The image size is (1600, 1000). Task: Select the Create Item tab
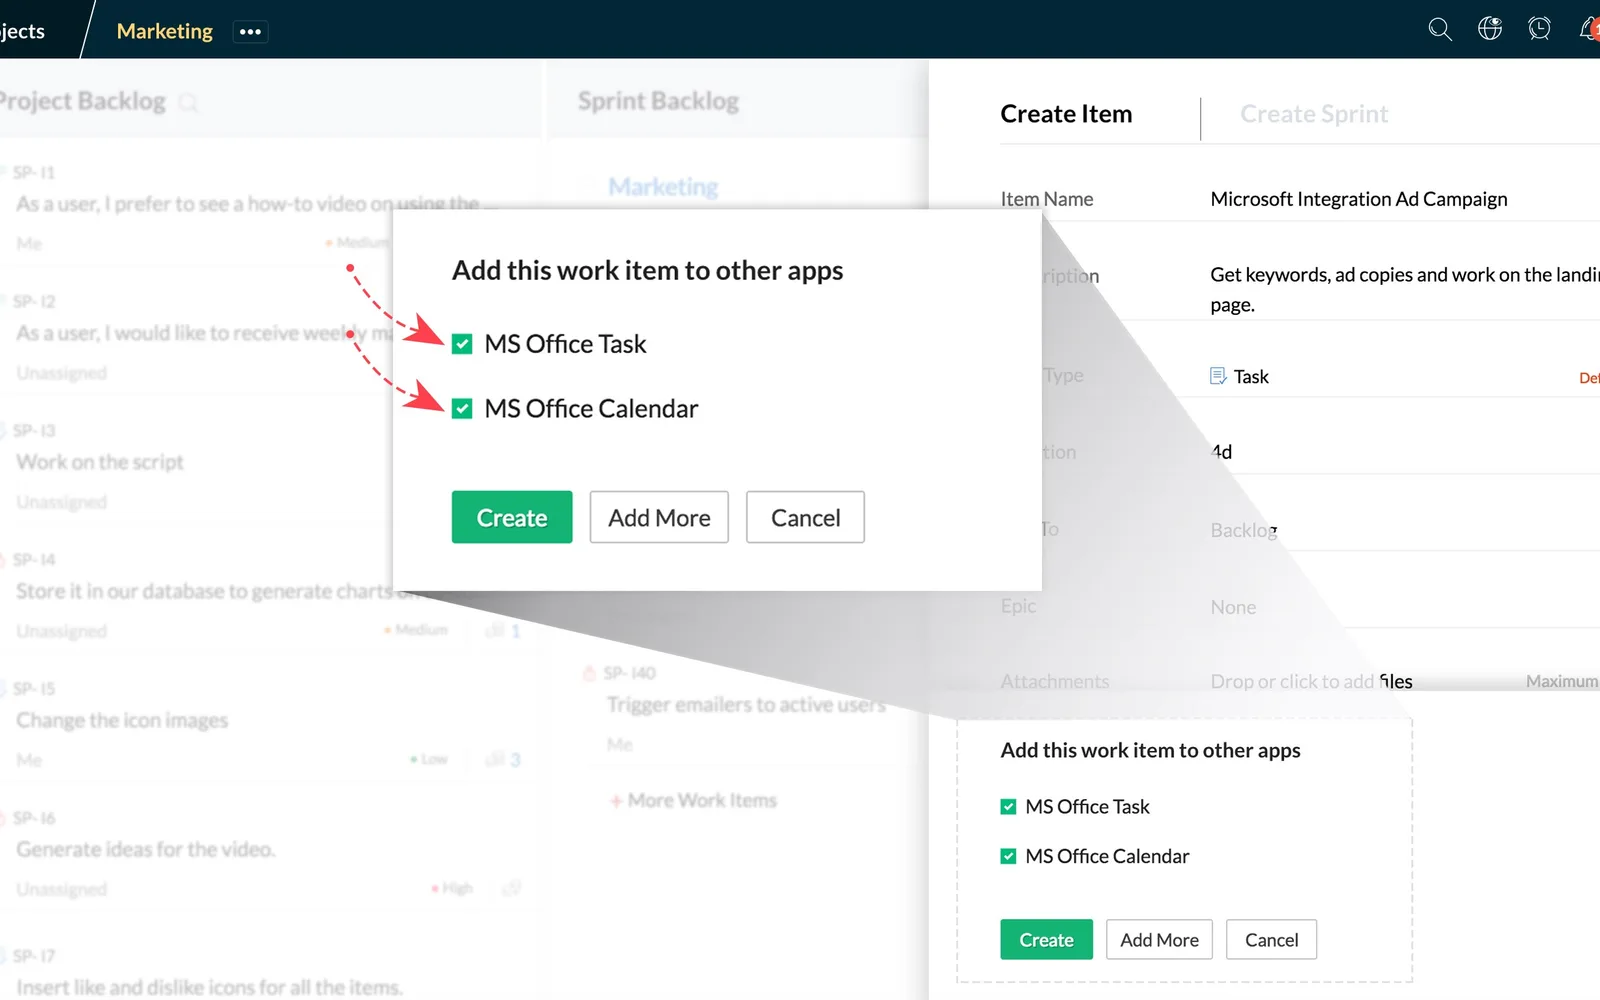(1066, 114)
